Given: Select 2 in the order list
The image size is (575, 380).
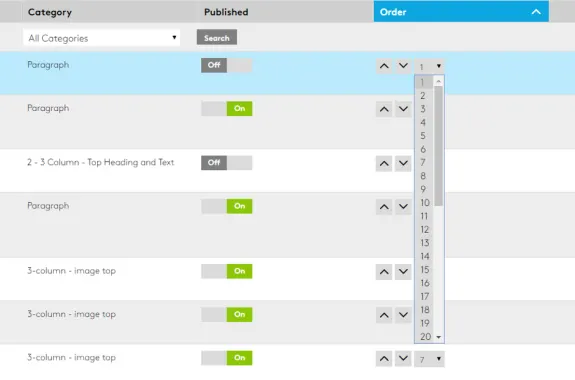Looking at the screenshot, I should [424, 96].
